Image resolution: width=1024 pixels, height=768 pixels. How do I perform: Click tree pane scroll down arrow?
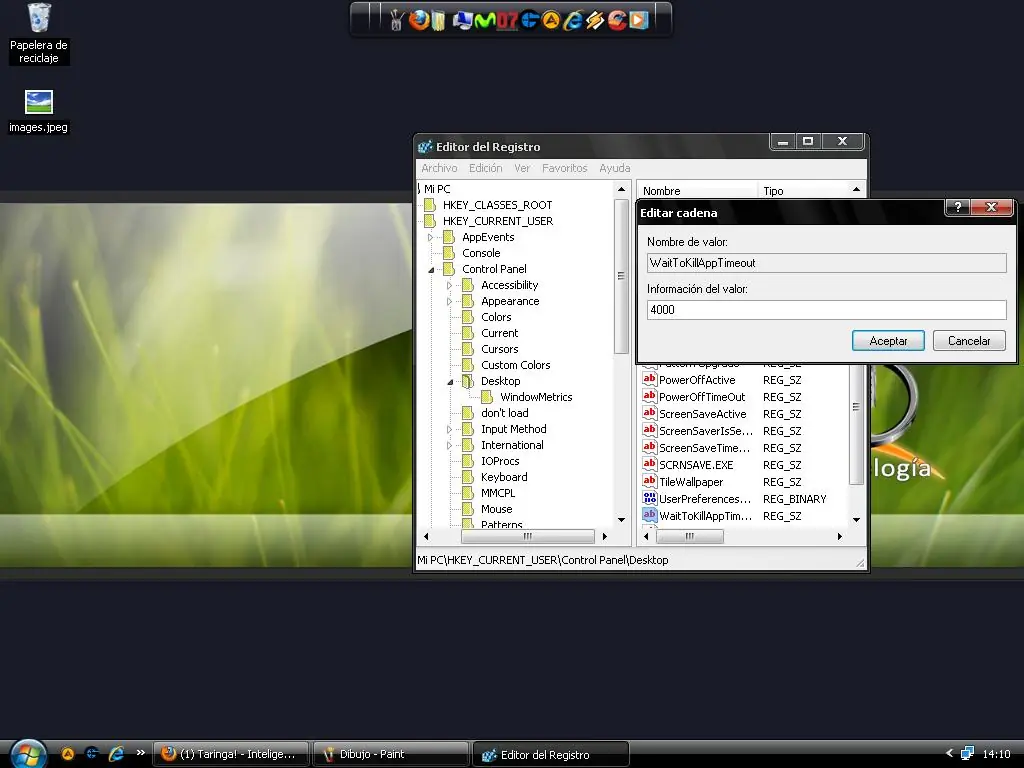(621, 520)
